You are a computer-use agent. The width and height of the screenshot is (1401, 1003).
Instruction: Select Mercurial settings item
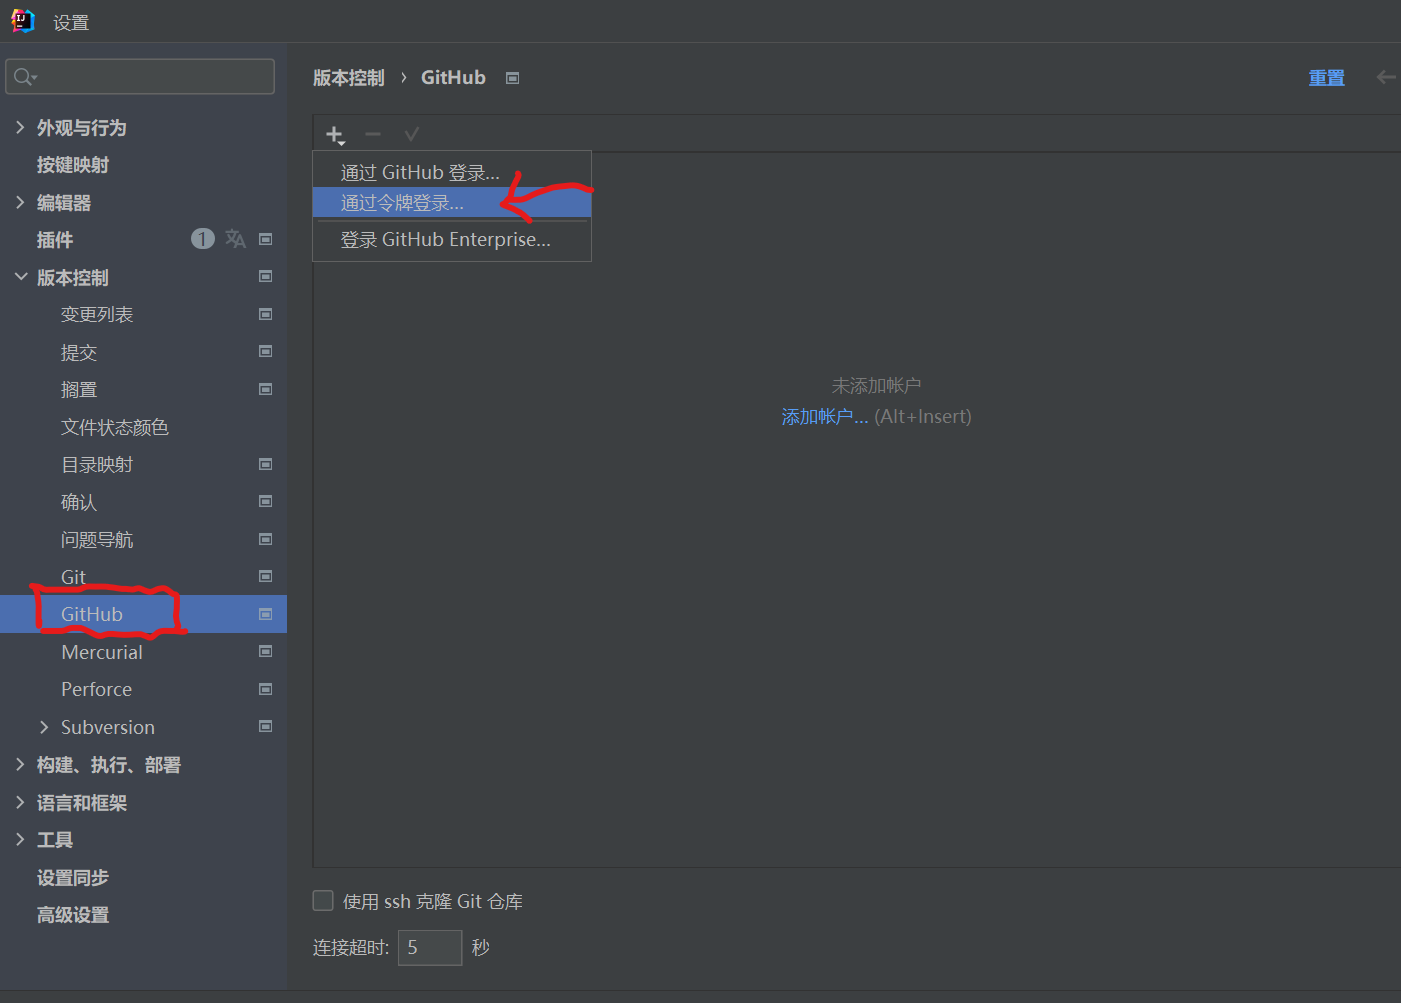[x=102, y=652]
